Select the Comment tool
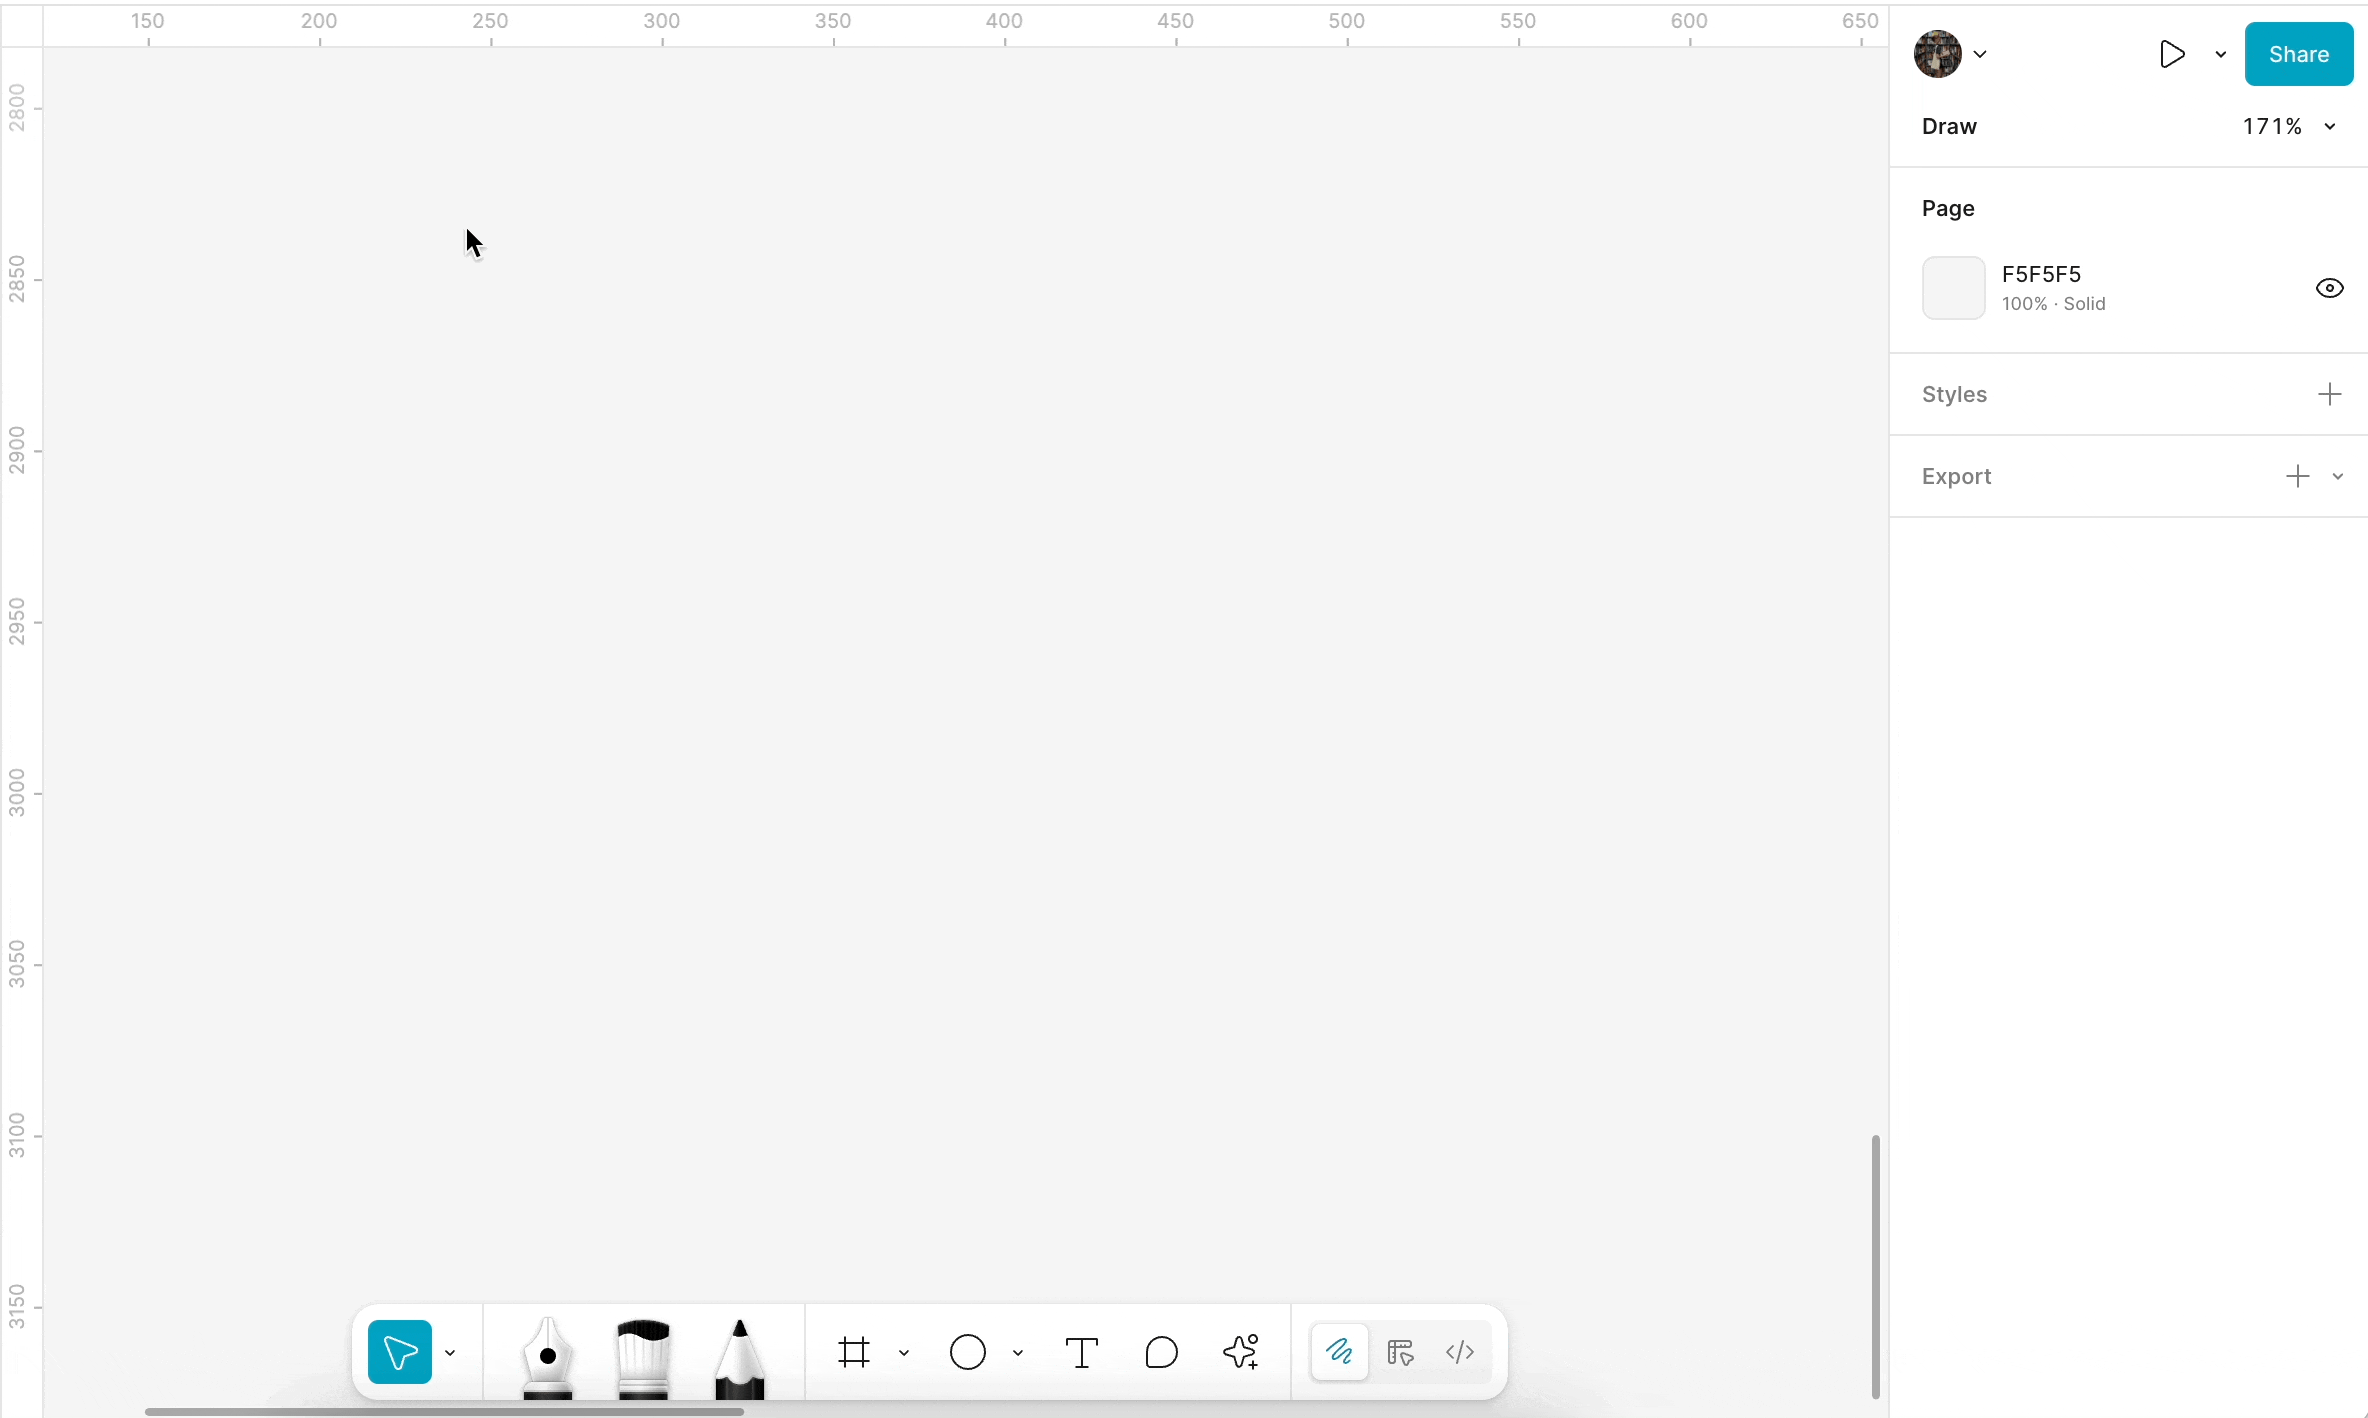The height and width of the screenshot is (1418, 2368). coord(1161,1353)
